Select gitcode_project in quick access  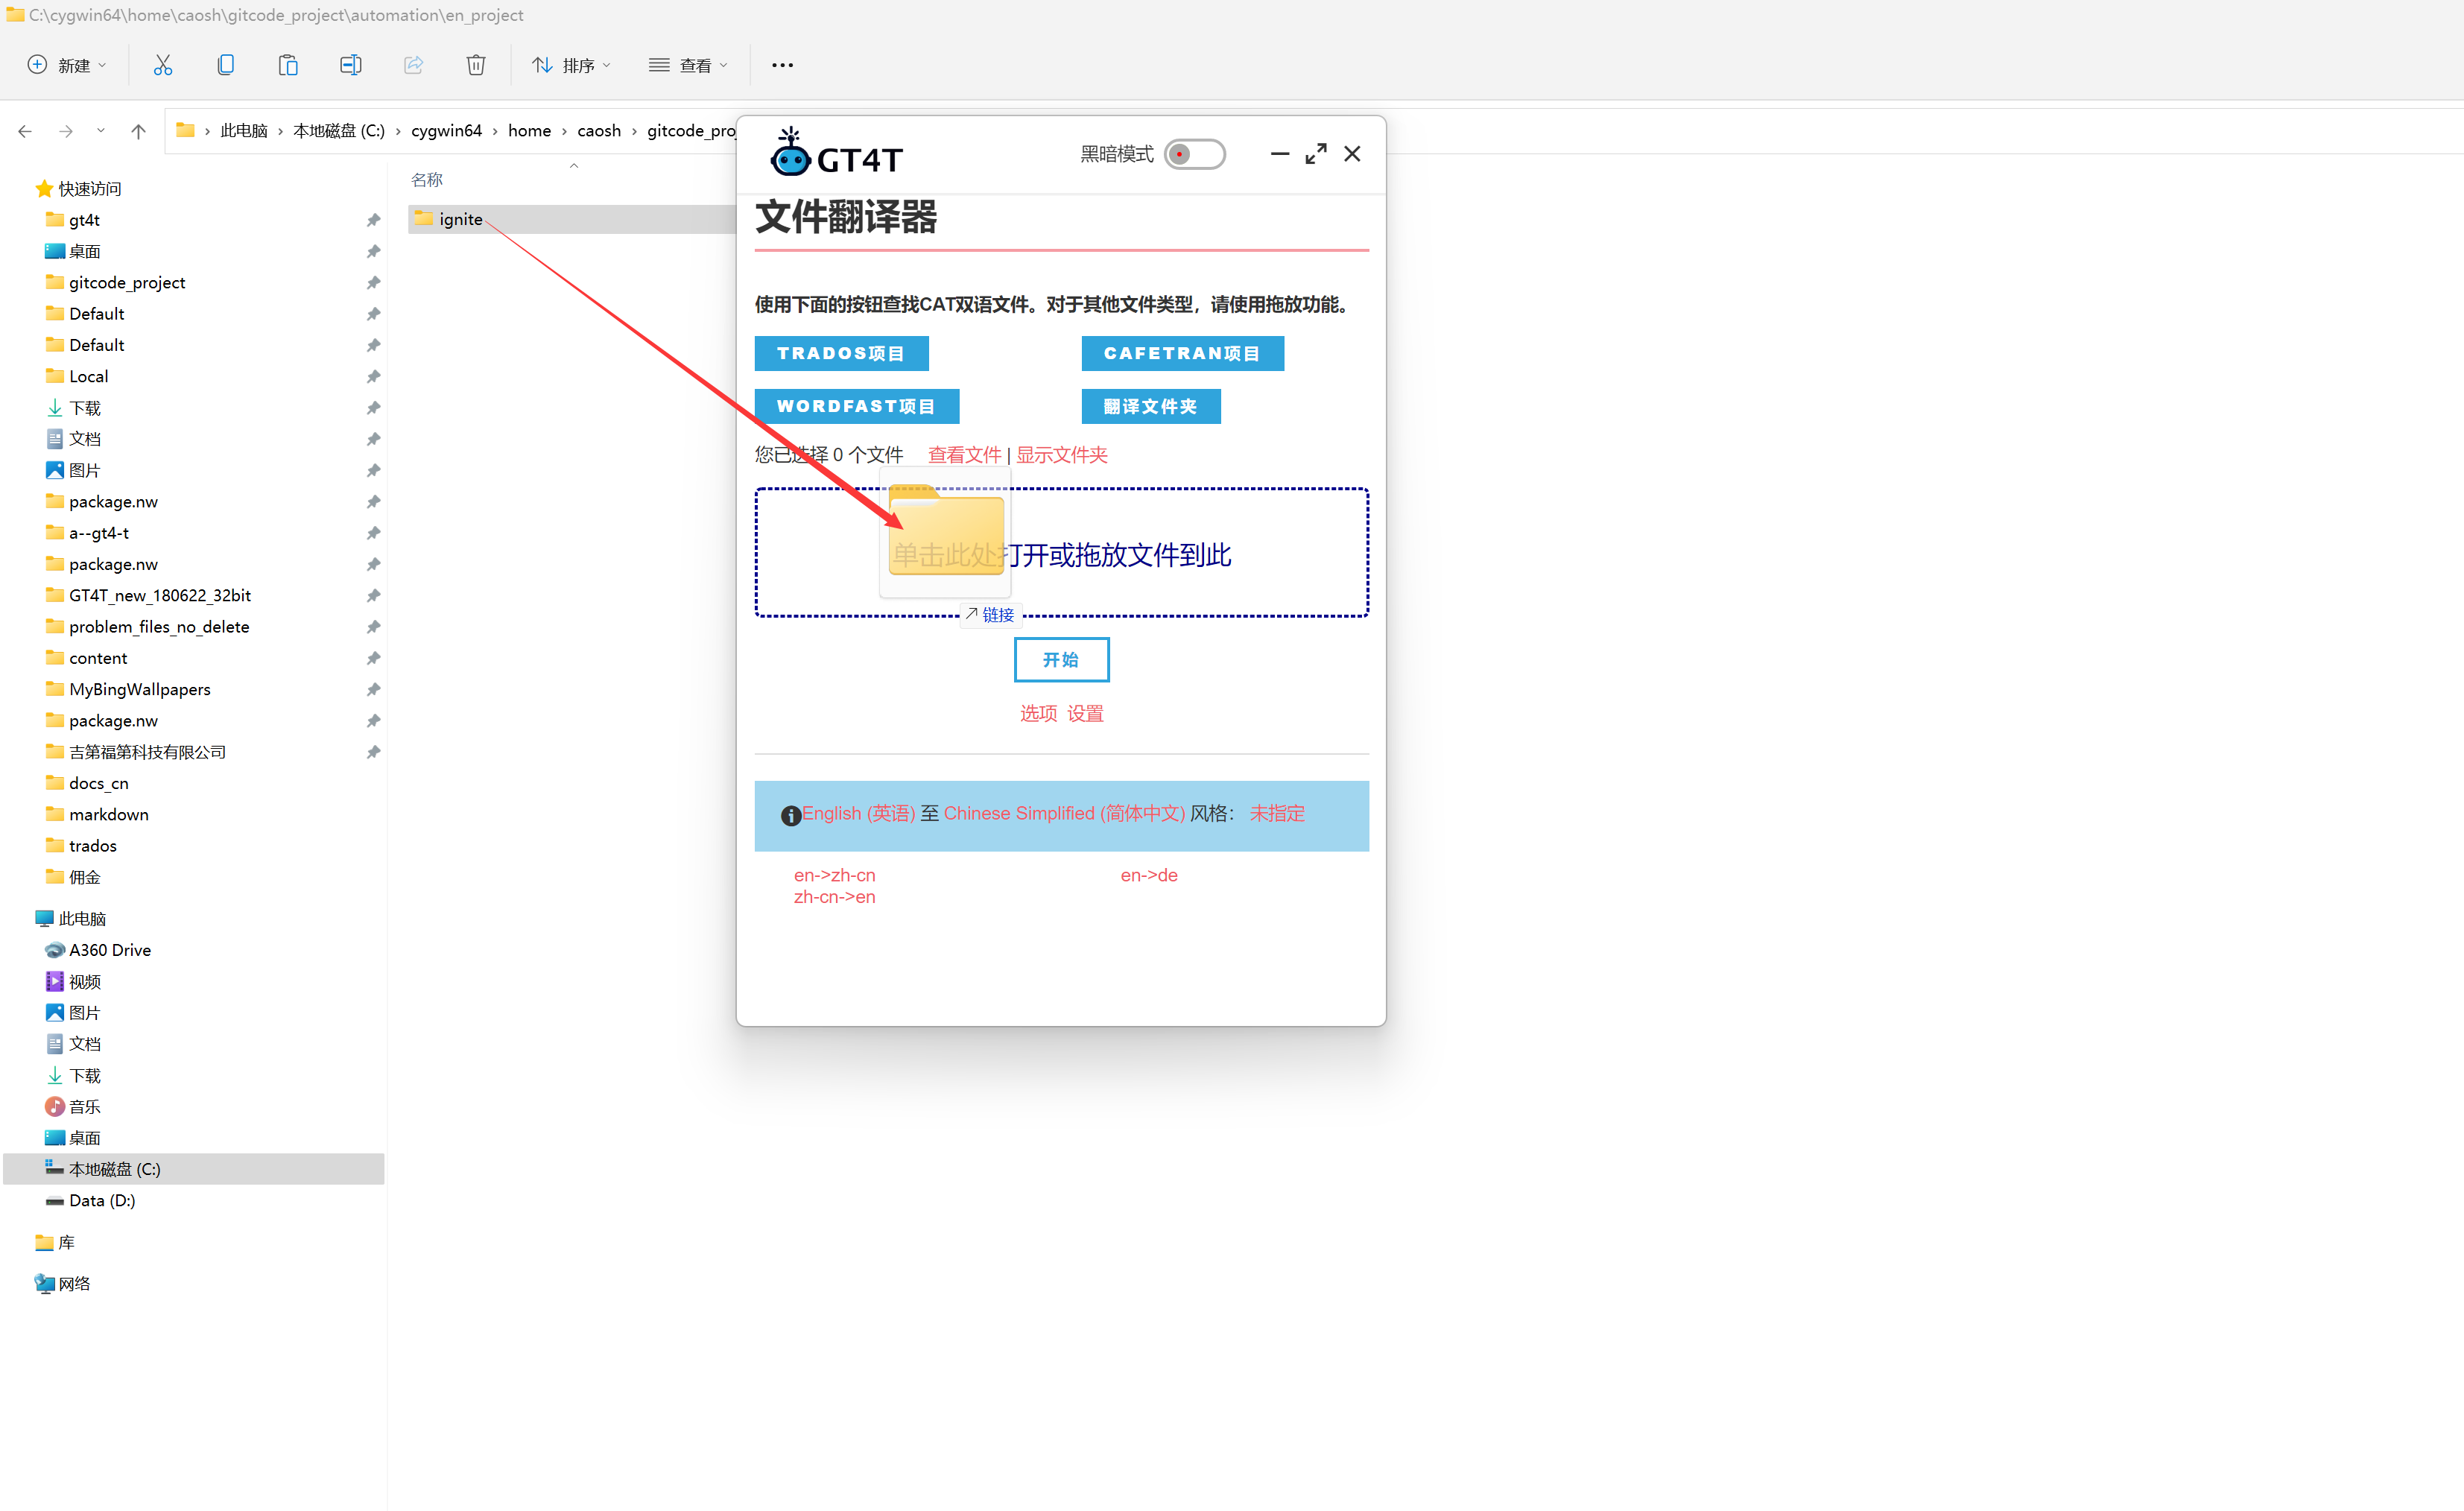tap(127, 282)
